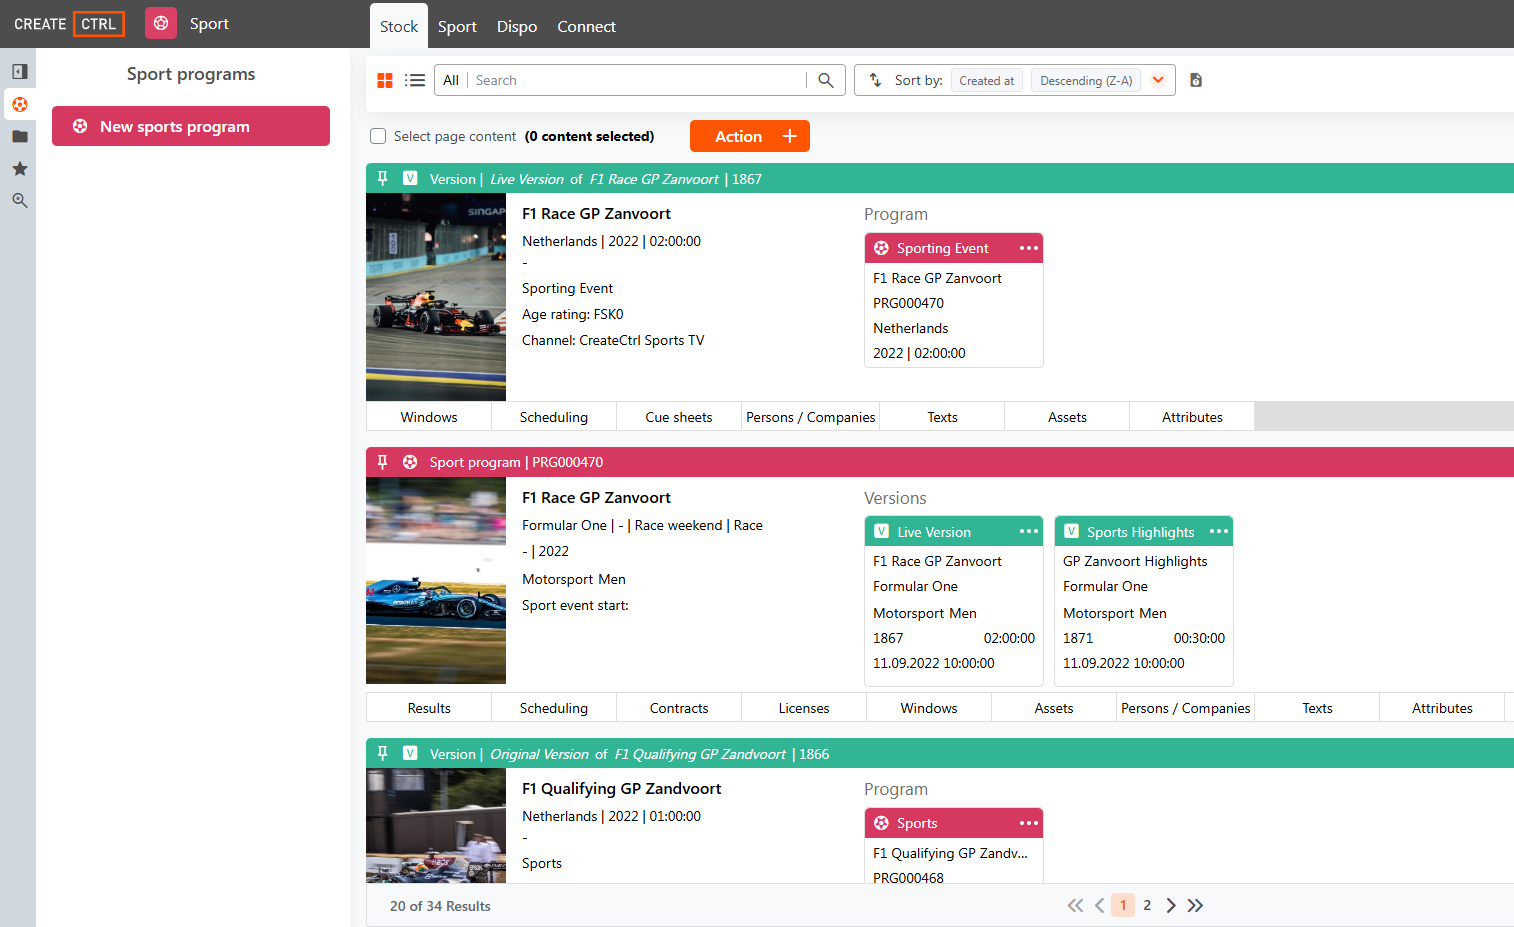
Task: Select results page 1
Action: (x=1123, y=905)
